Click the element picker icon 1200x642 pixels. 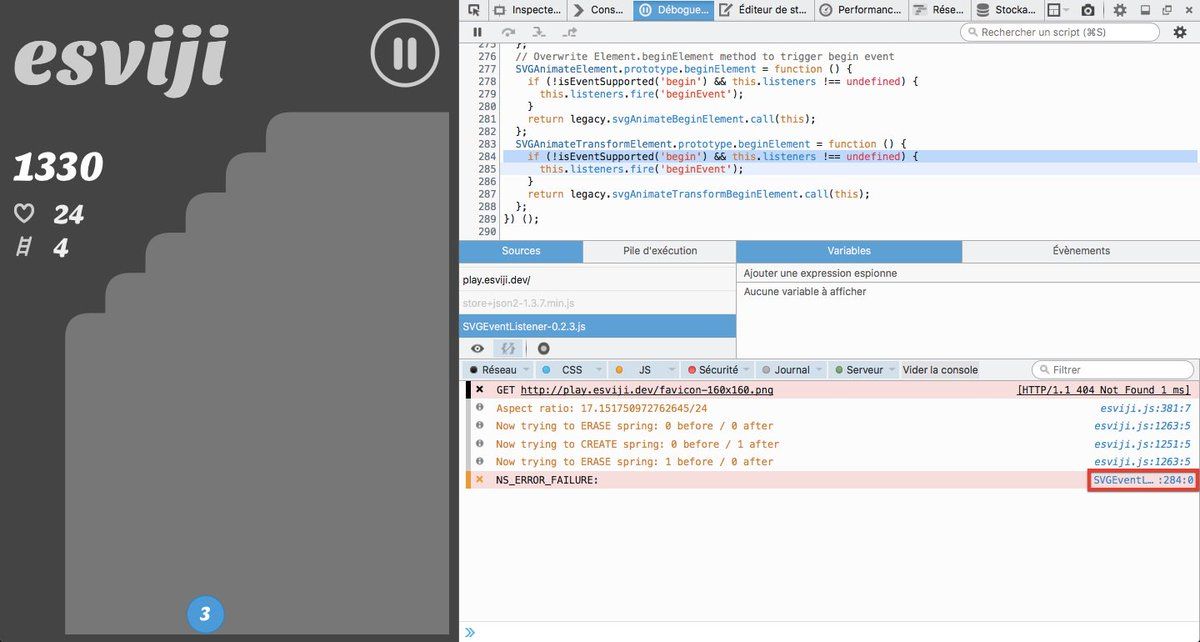(x=474, y=10)
